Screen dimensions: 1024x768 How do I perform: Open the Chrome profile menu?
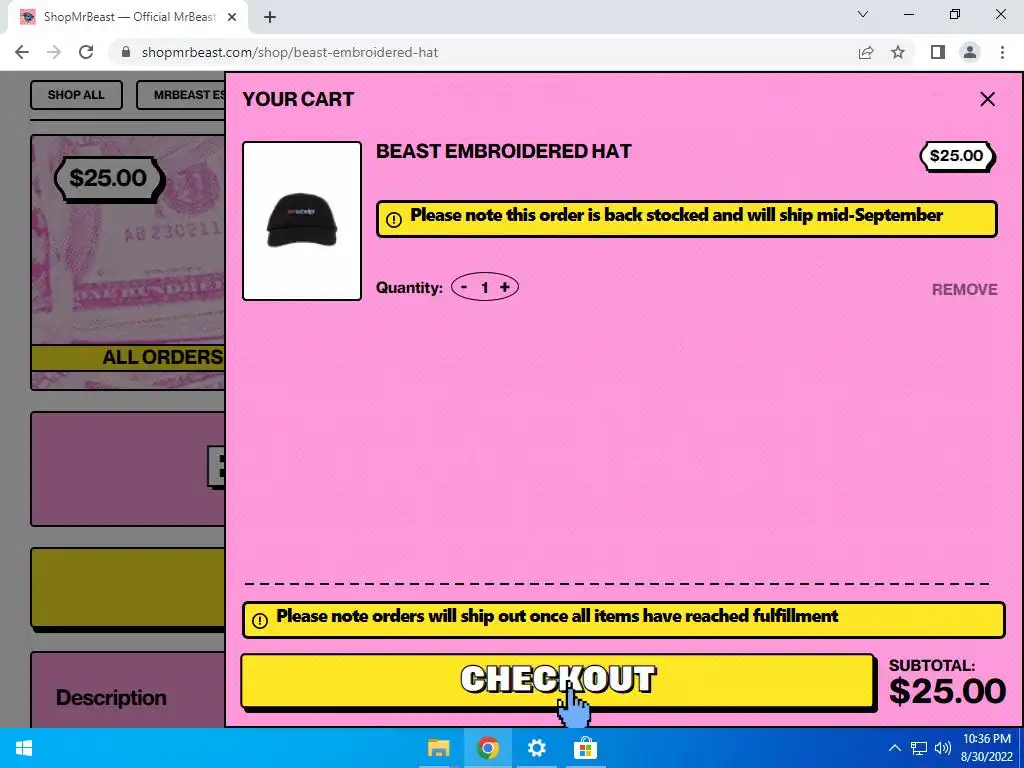click(970, 52)
